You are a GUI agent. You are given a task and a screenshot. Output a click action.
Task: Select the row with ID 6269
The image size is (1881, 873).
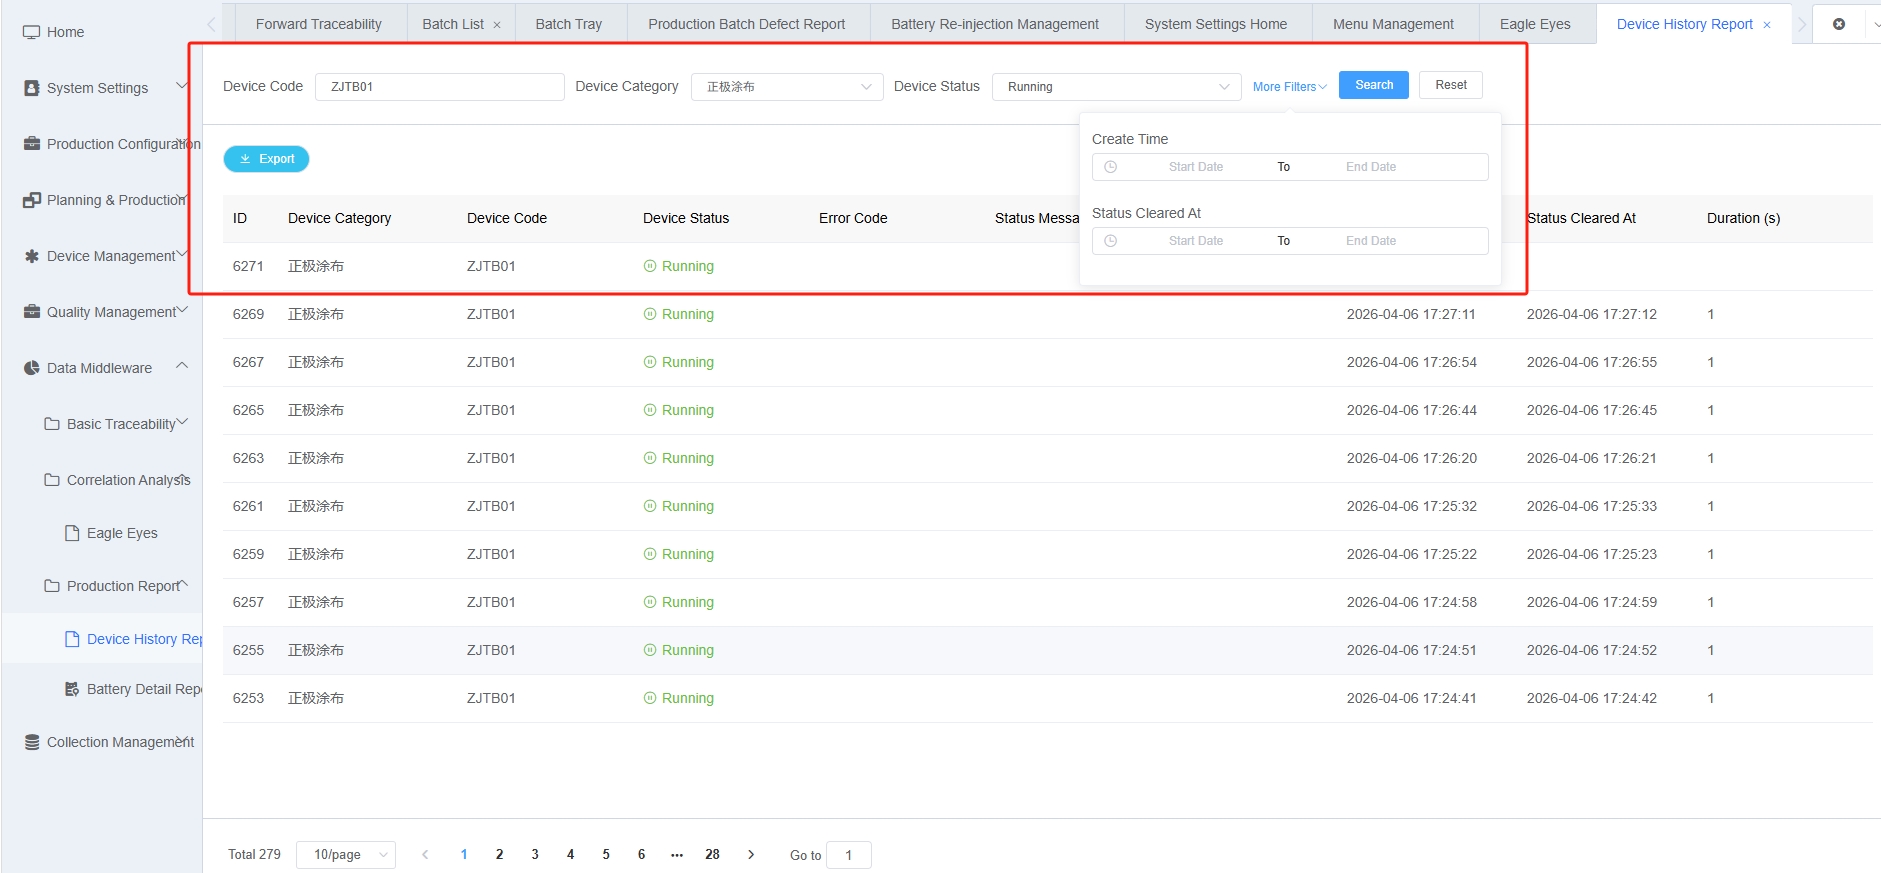[x=1047, y=314]
